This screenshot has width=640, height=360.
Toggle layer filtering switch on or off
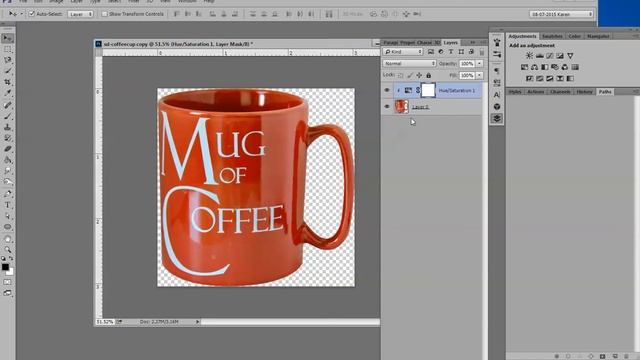tap(482, 52)
